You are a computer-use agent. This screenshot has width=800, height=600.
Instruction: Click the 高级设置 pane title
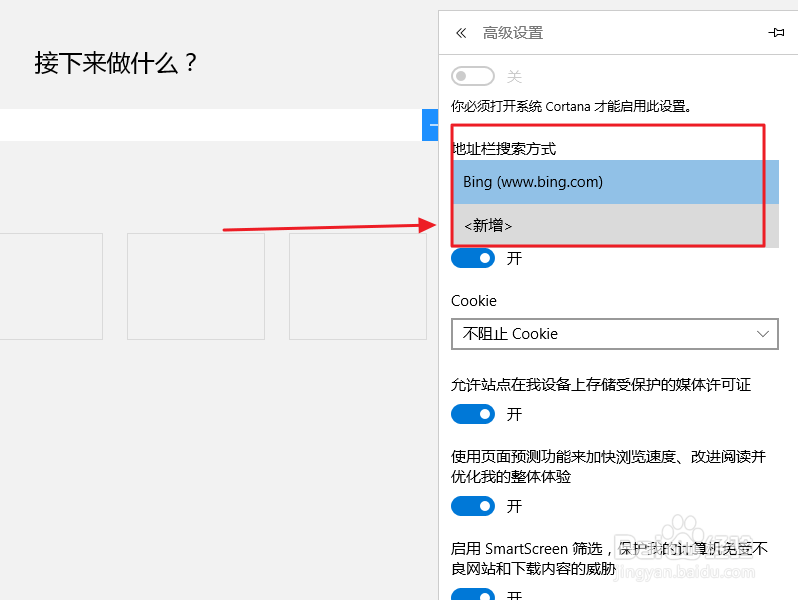[513, 33]
